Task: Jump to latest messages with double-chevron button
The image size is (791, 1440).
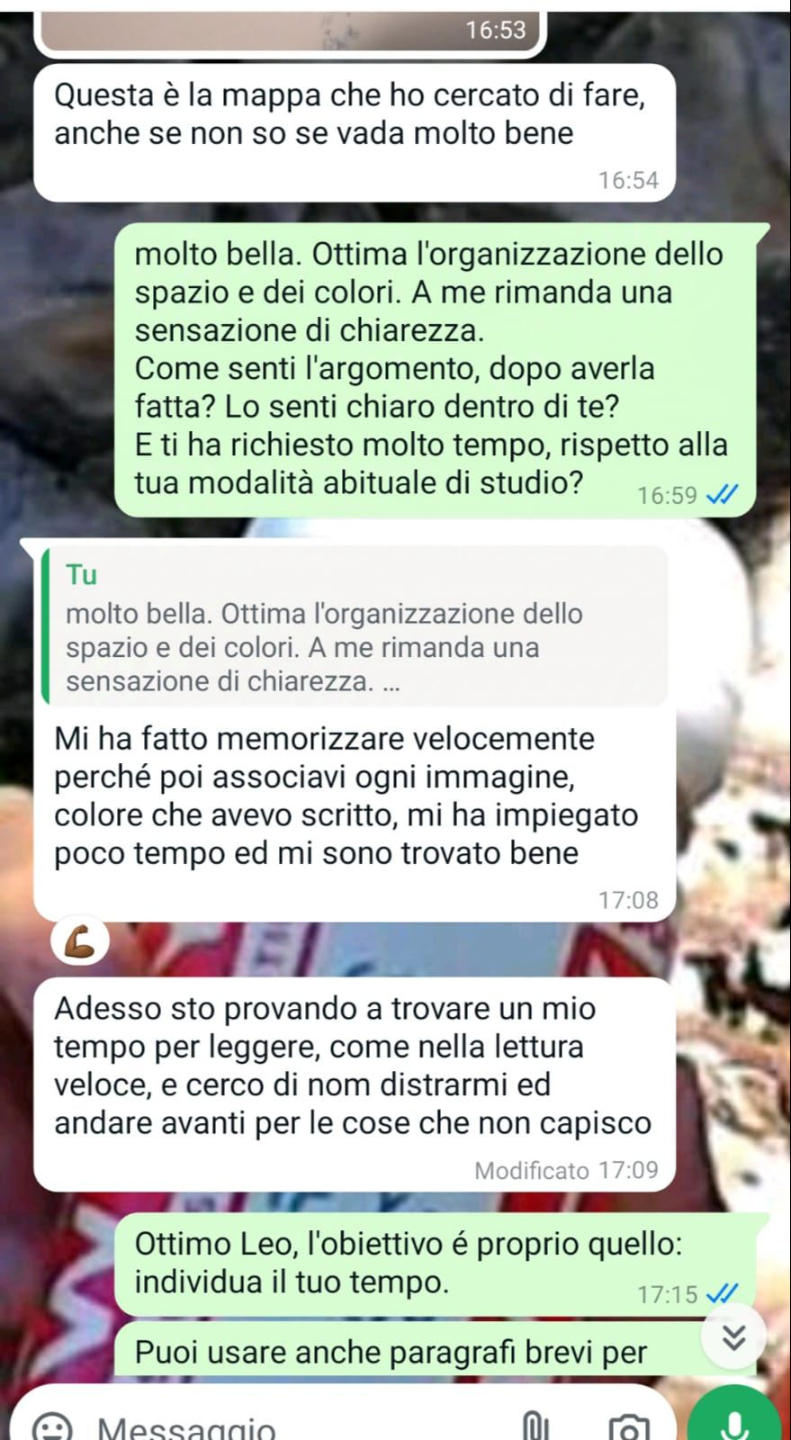Action: 734,1337
